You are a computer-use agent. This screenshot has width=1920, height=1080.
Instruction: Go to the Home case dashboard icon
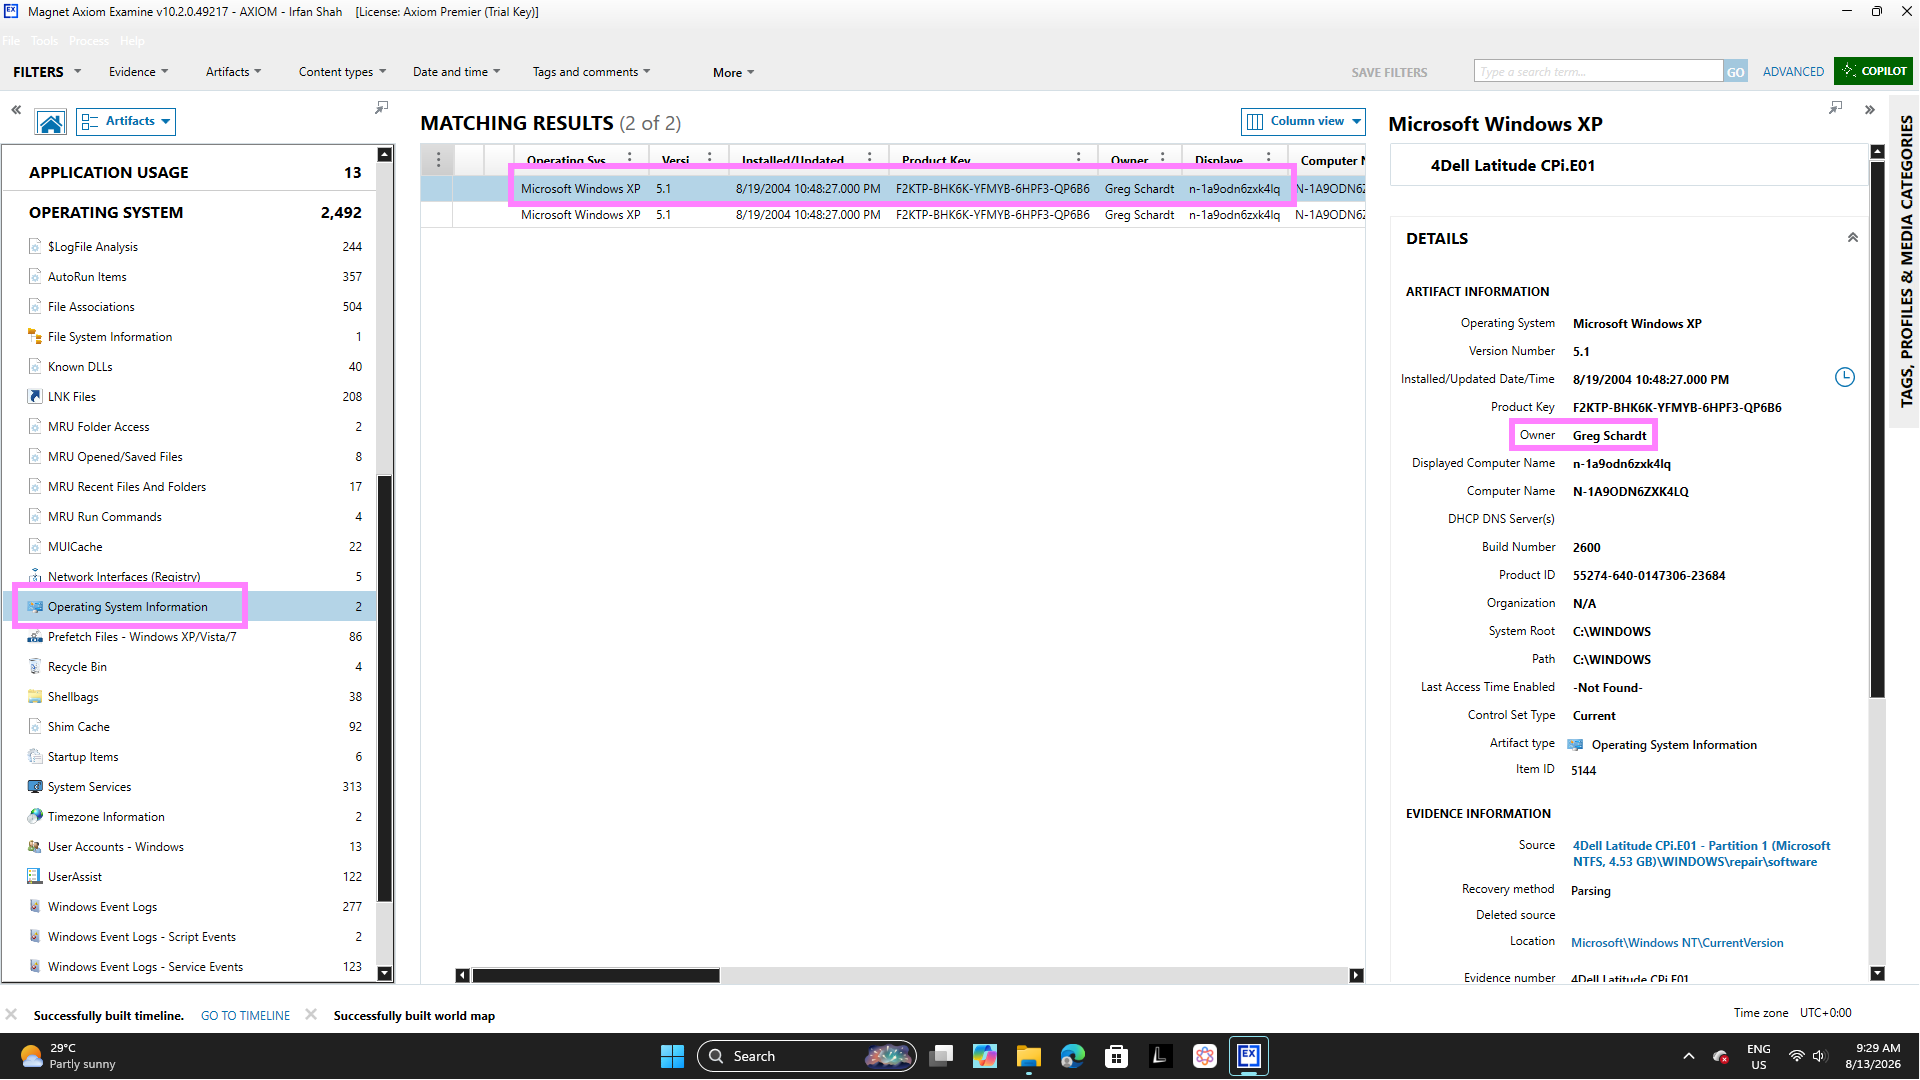[x=51, y=122]
